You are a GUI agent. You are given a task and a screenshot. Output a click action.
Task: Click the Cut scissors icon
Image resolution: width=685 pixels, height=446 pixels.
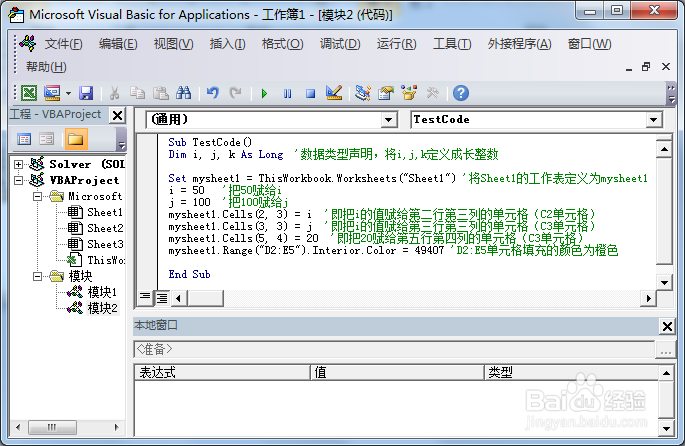114,93
